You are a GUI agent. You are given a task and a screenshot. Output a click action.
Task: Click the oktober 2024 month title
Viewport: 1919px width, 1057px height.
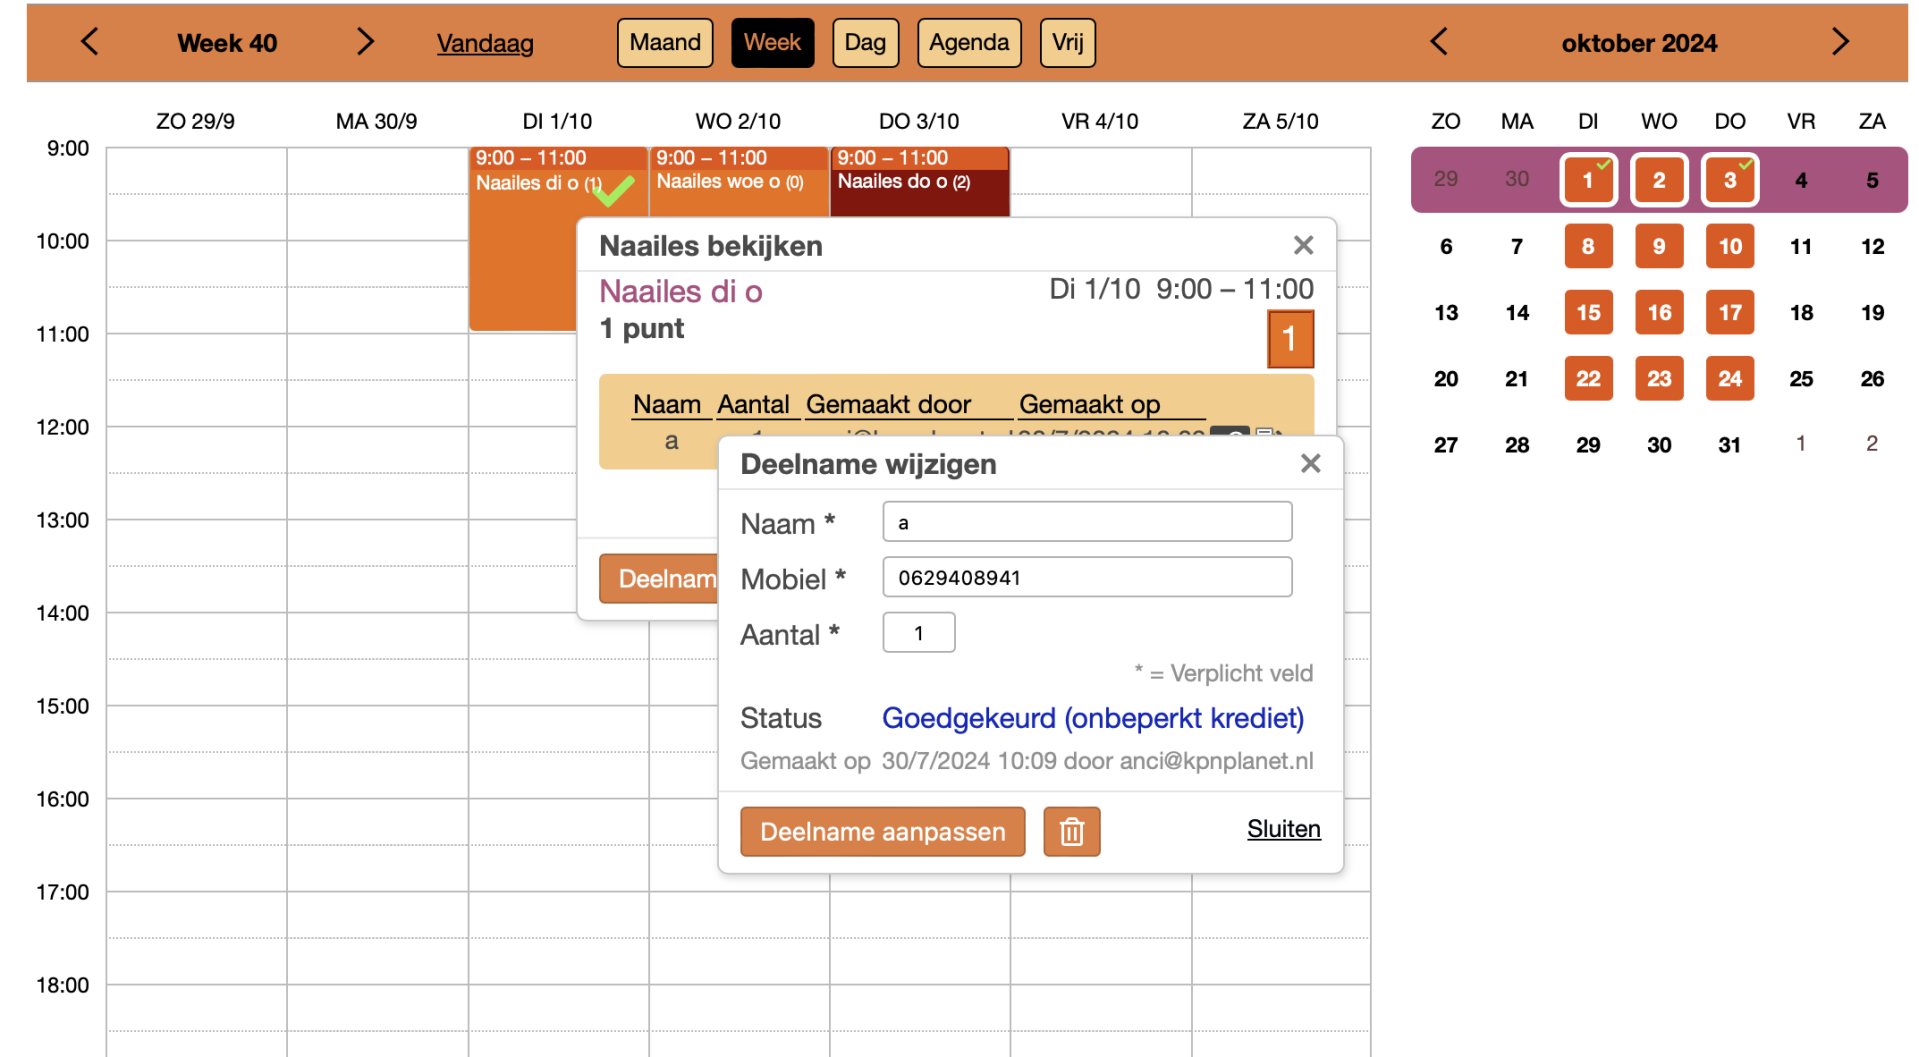[x=1639, y=43]
